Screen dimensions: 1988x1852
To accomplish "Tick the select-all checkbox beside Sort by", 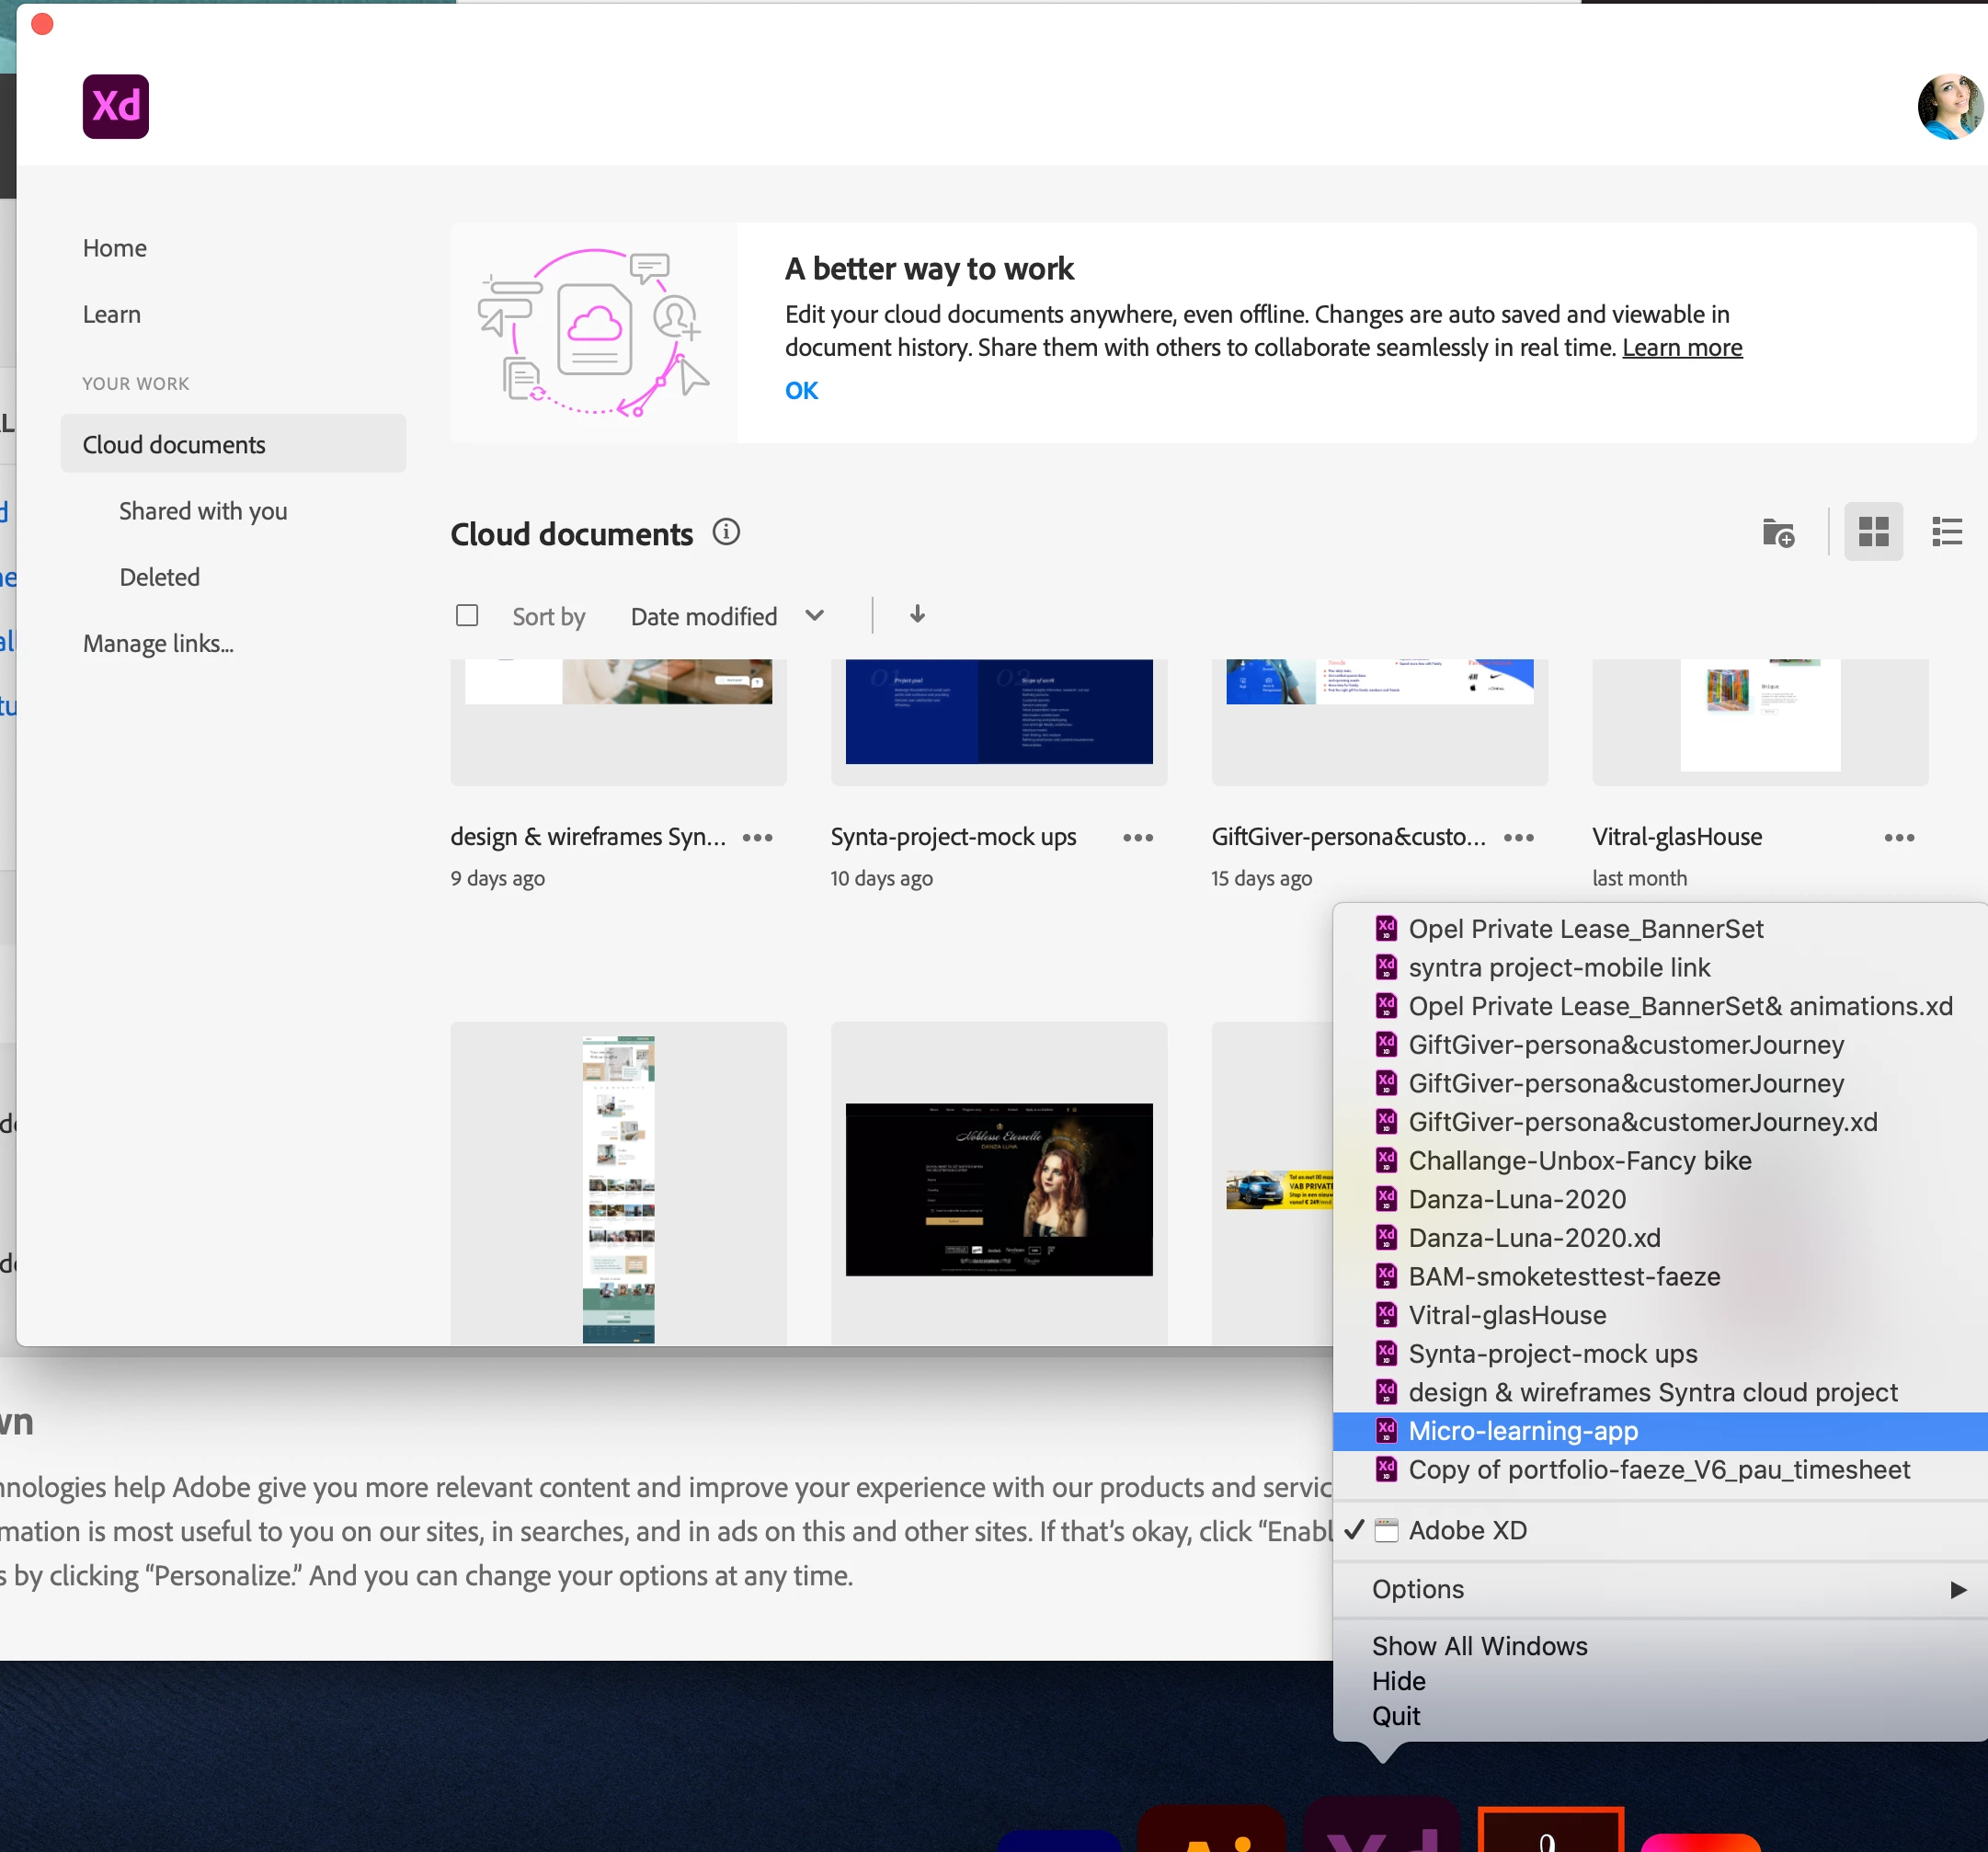I will pos(467,615).
